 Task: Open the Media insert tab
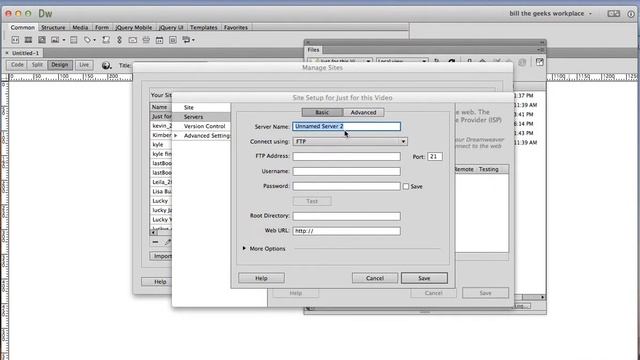coord(80,27)
